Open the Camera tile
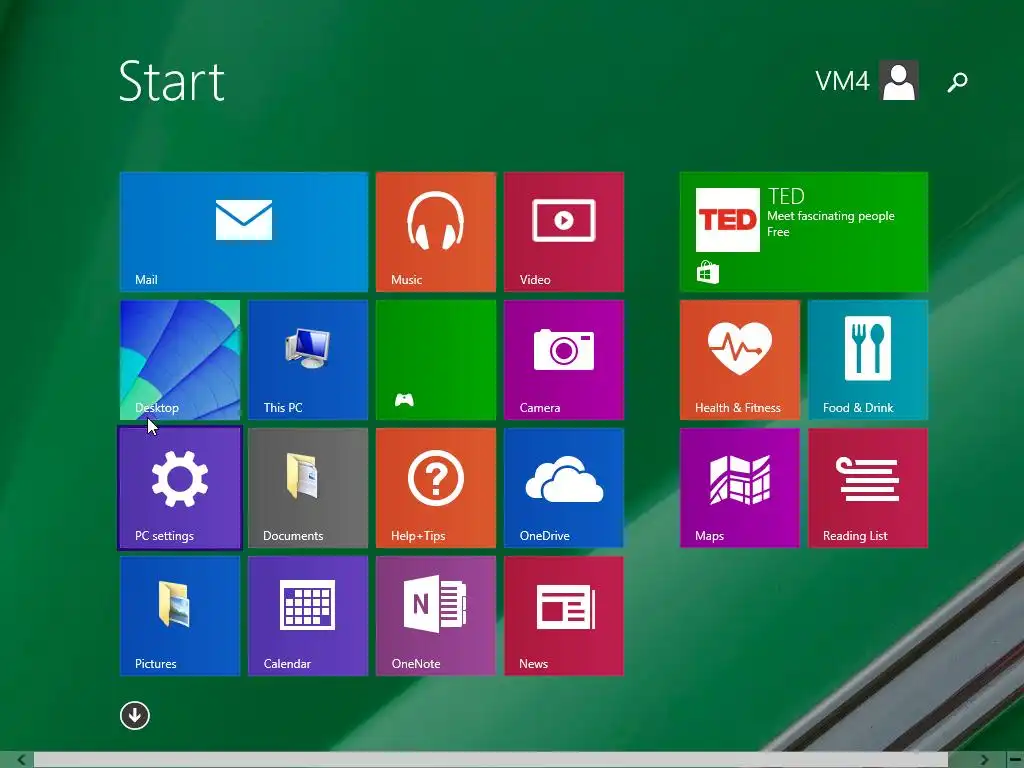 (x=564, y=360)
